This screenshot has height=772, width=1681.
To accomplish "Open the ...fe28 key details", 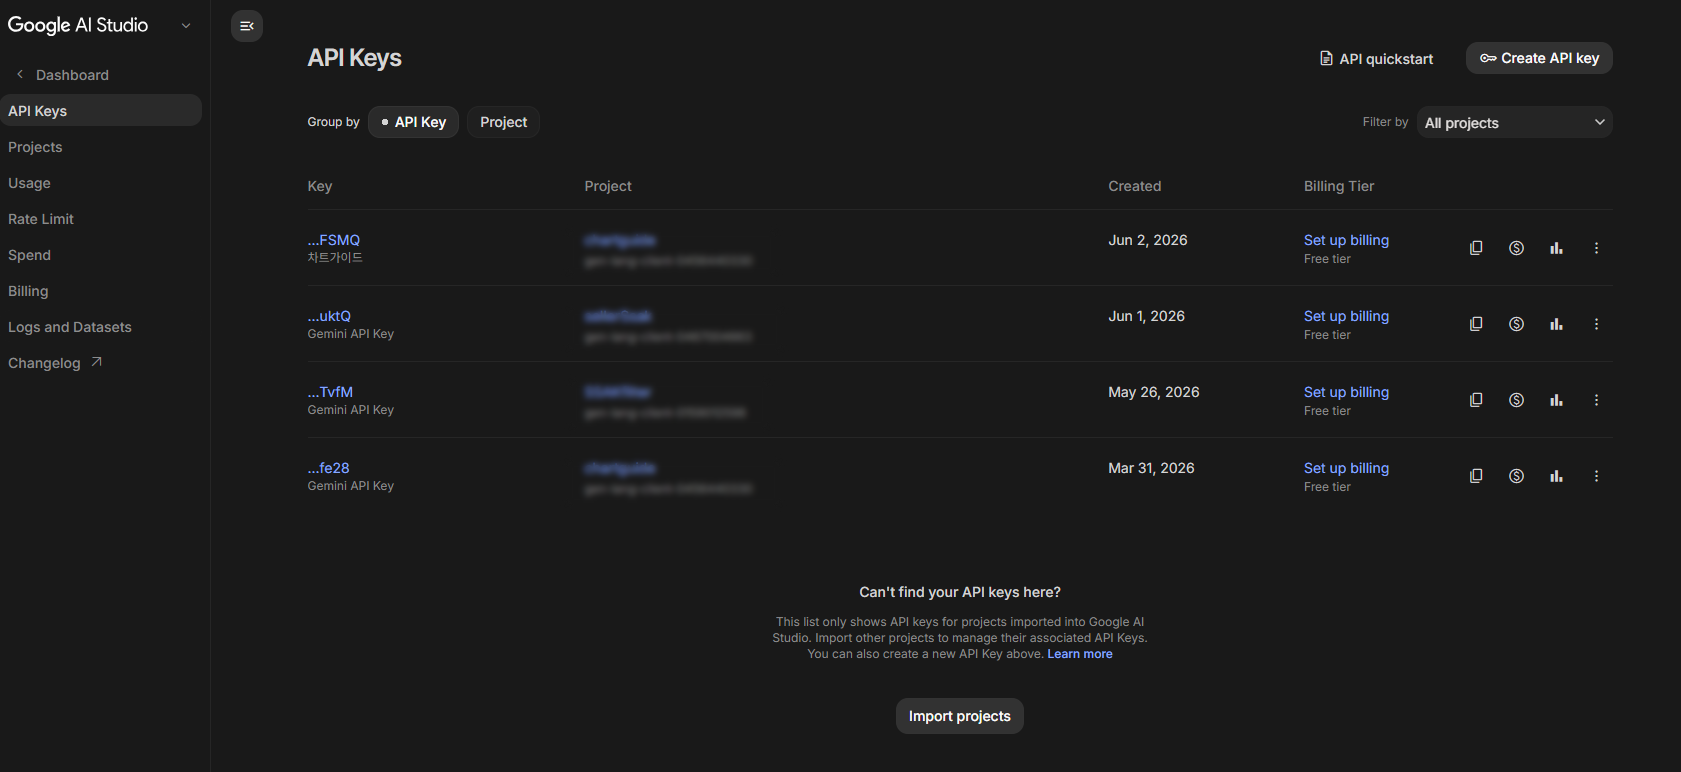I will (x=329, y=468).
